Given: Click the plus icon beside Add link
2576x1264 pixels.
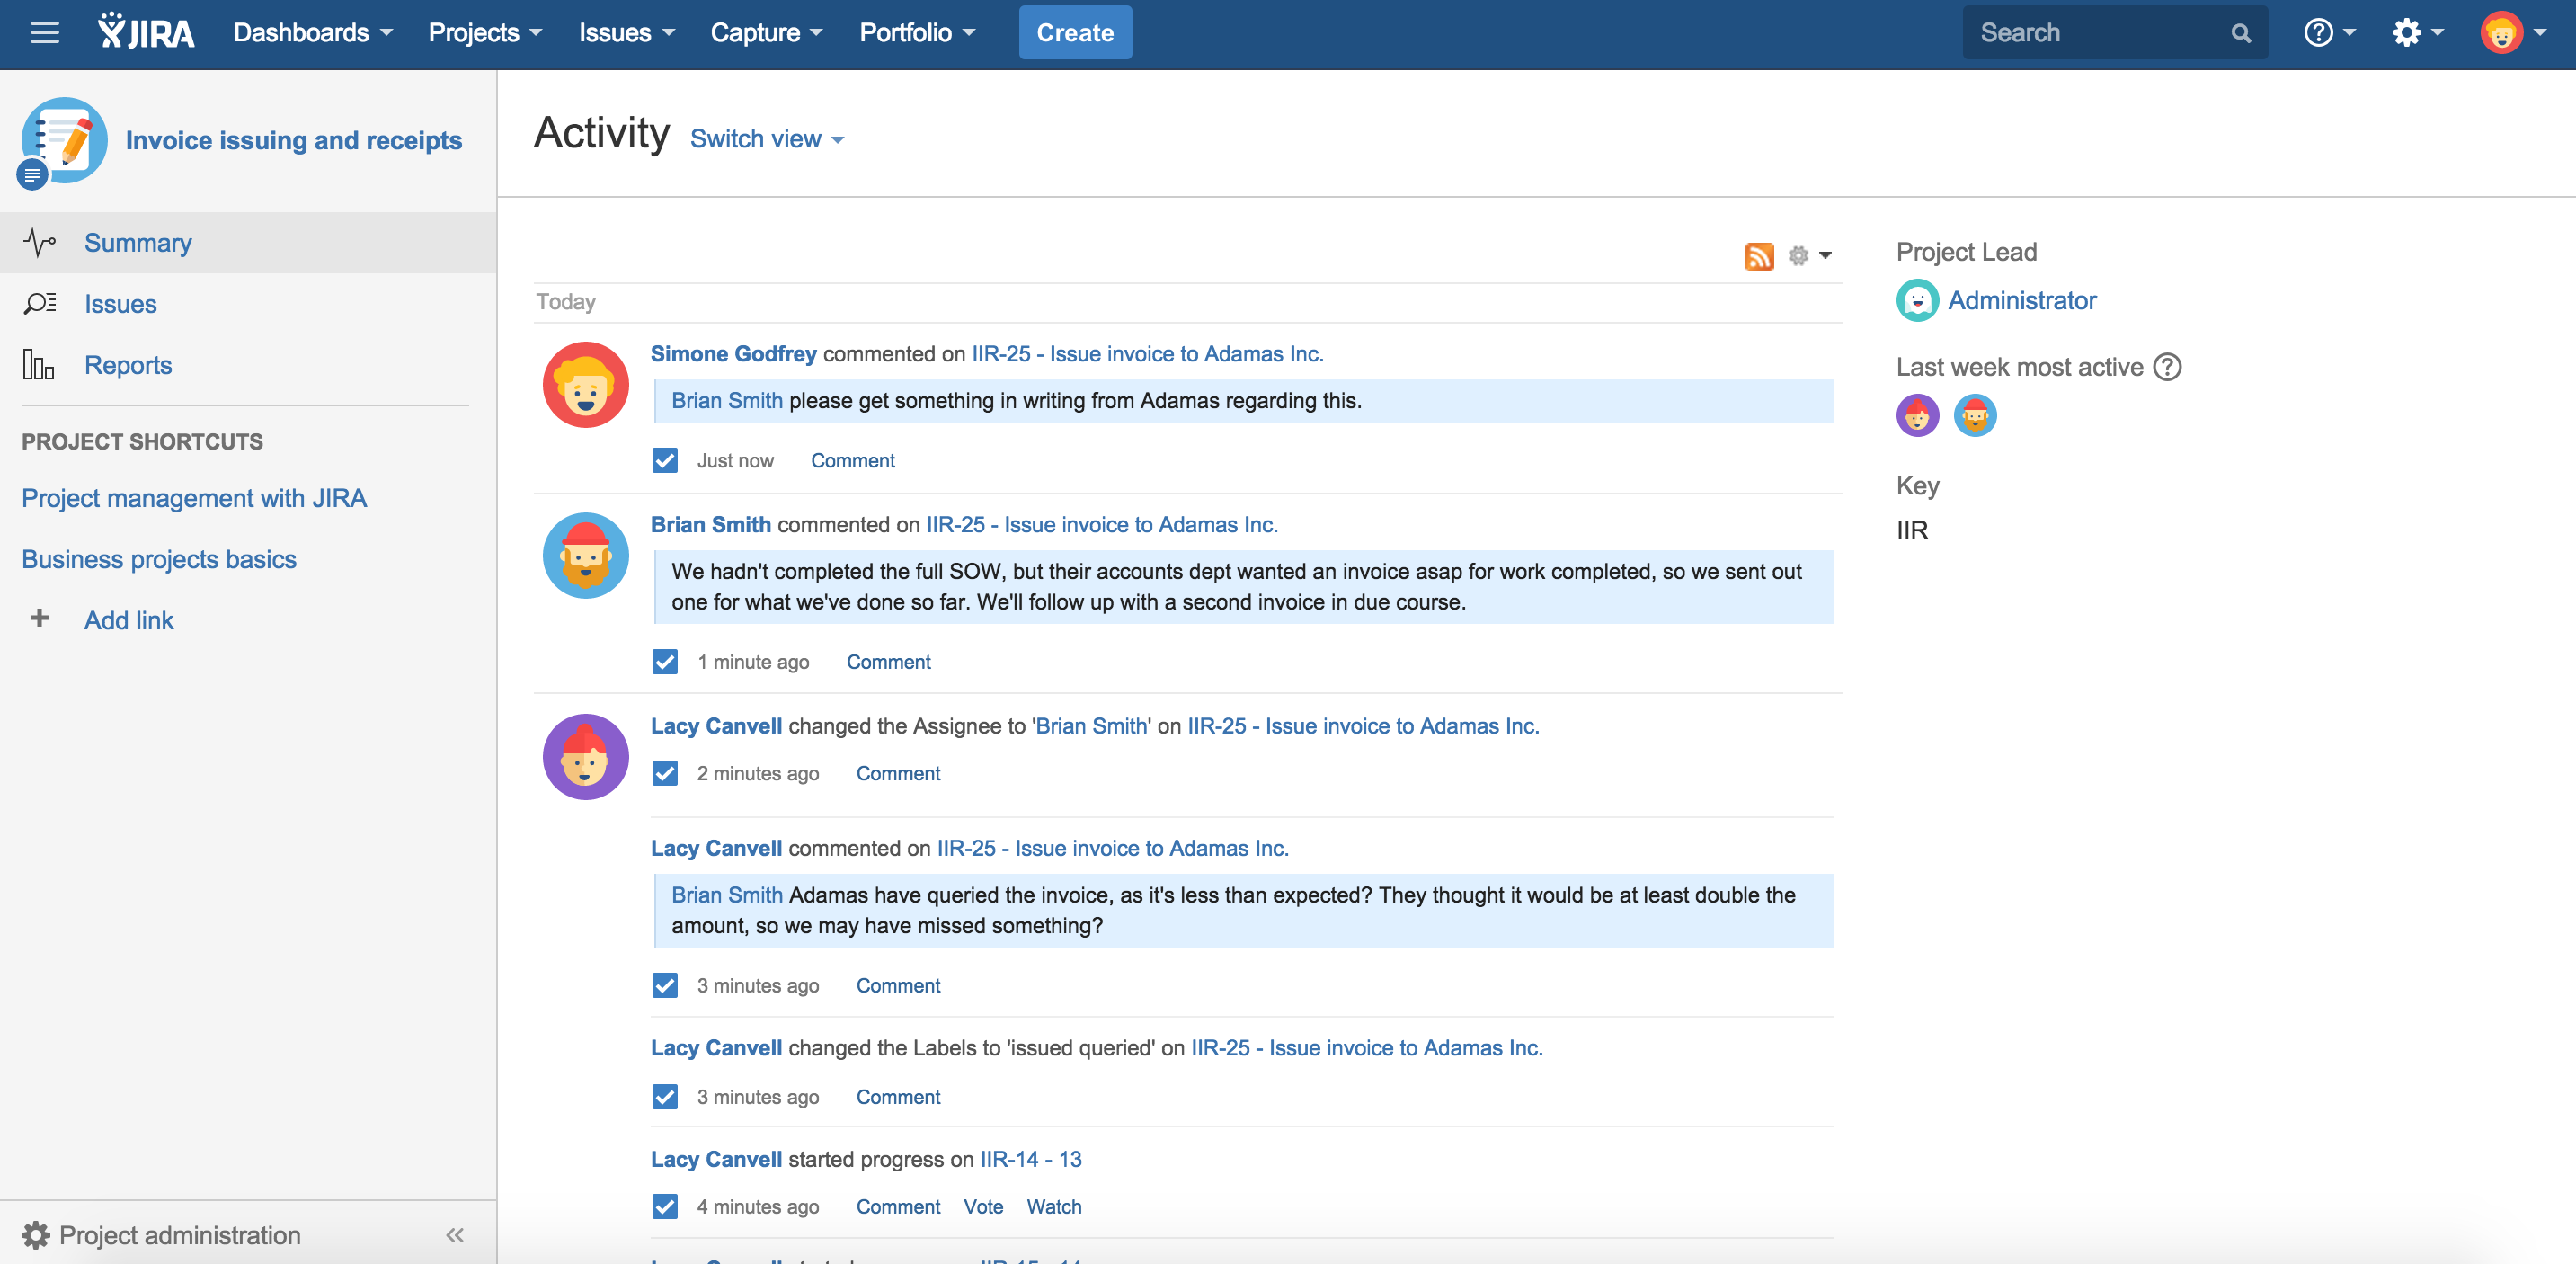Looking at the screenshot, I should 39,618.
